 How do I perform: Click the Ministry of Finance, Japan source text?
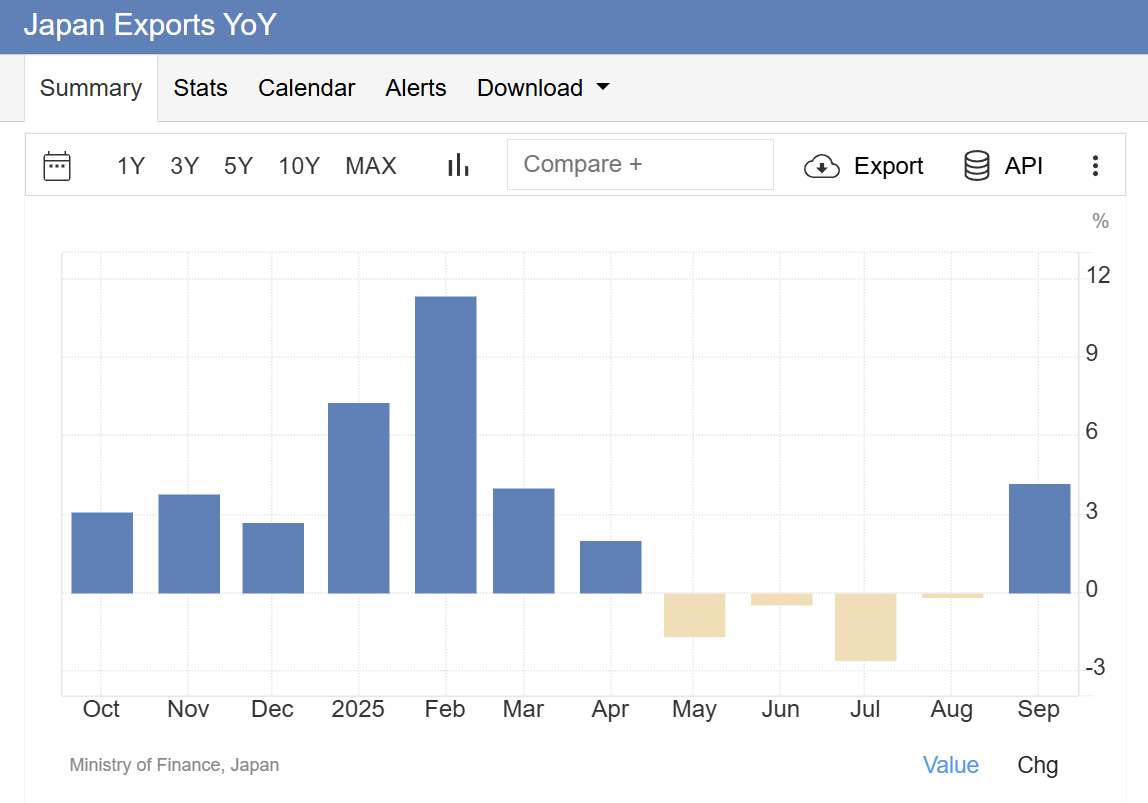click(x=174, y=765)
